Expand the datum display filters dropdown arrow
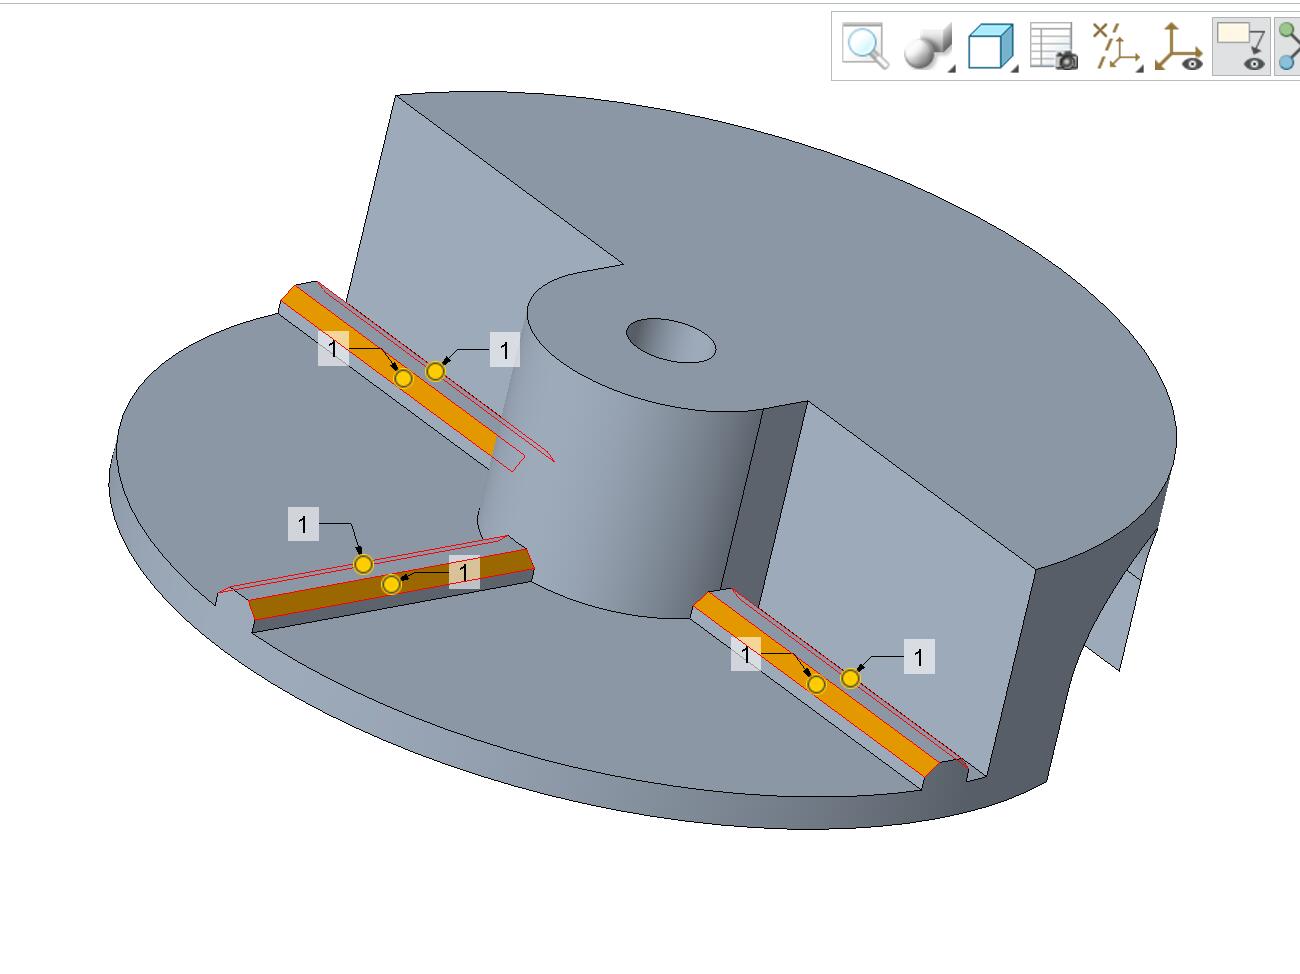Screen dimensions: 1300x974 1139,67
